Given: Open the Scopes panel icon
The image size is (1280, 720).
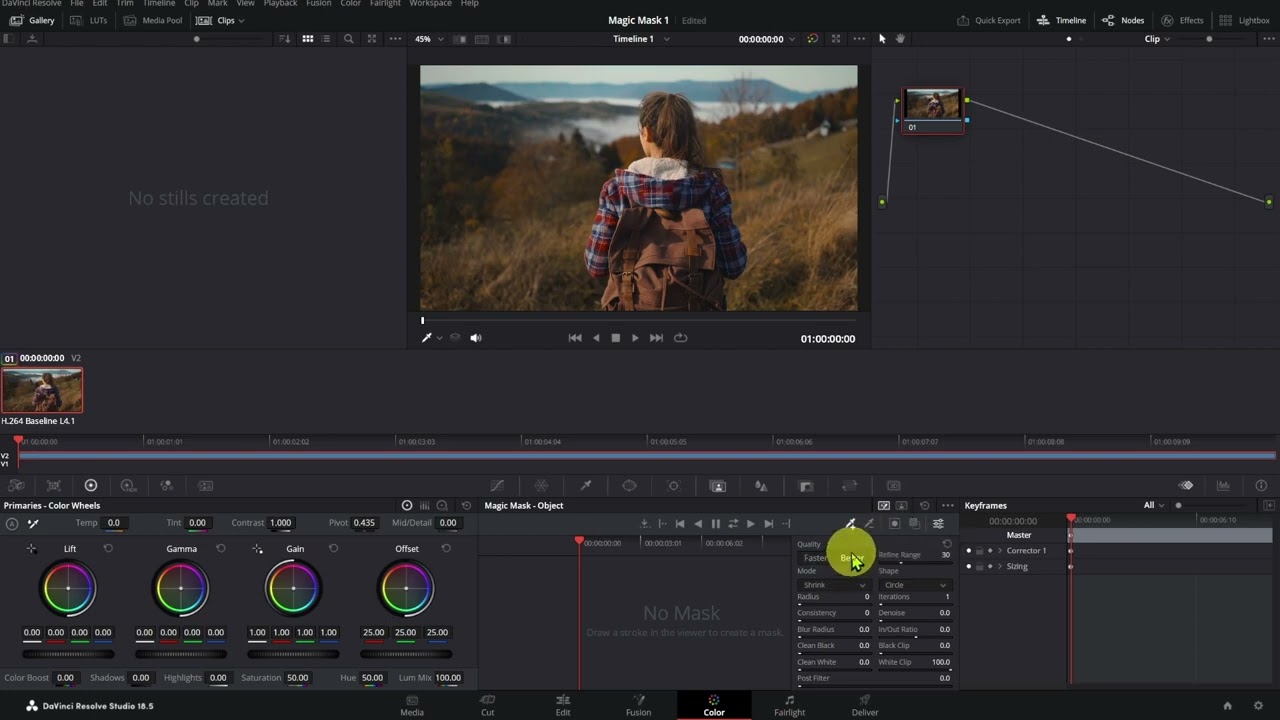Looking at the screenshot, I should (1223, 486).
